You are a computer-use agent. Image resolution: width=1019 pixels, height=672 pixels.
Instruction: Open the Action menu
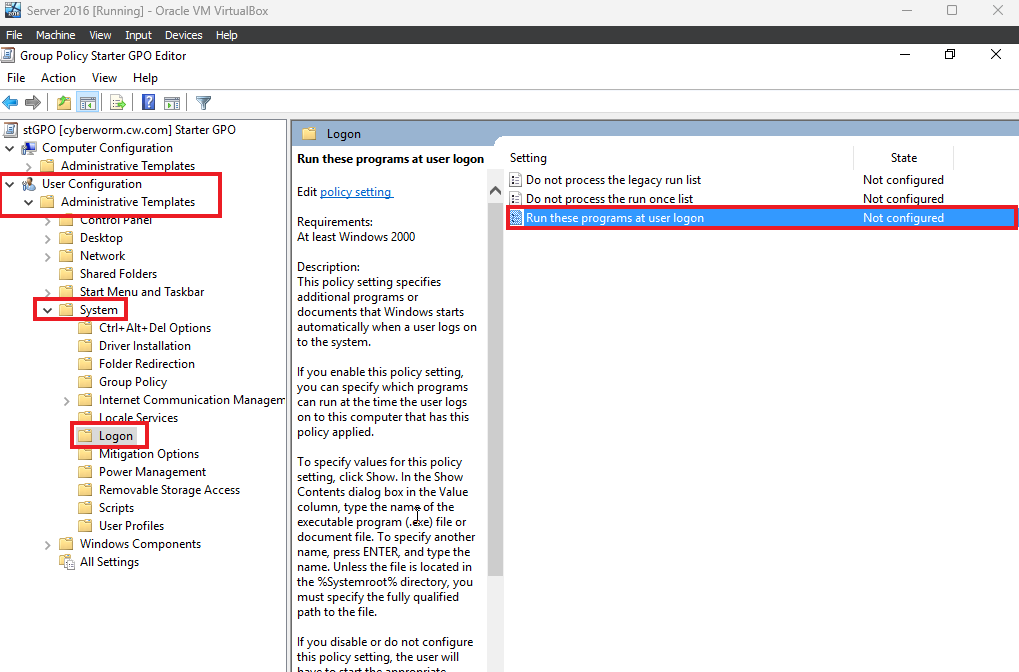pyautogui.click(x=58, y=78)
